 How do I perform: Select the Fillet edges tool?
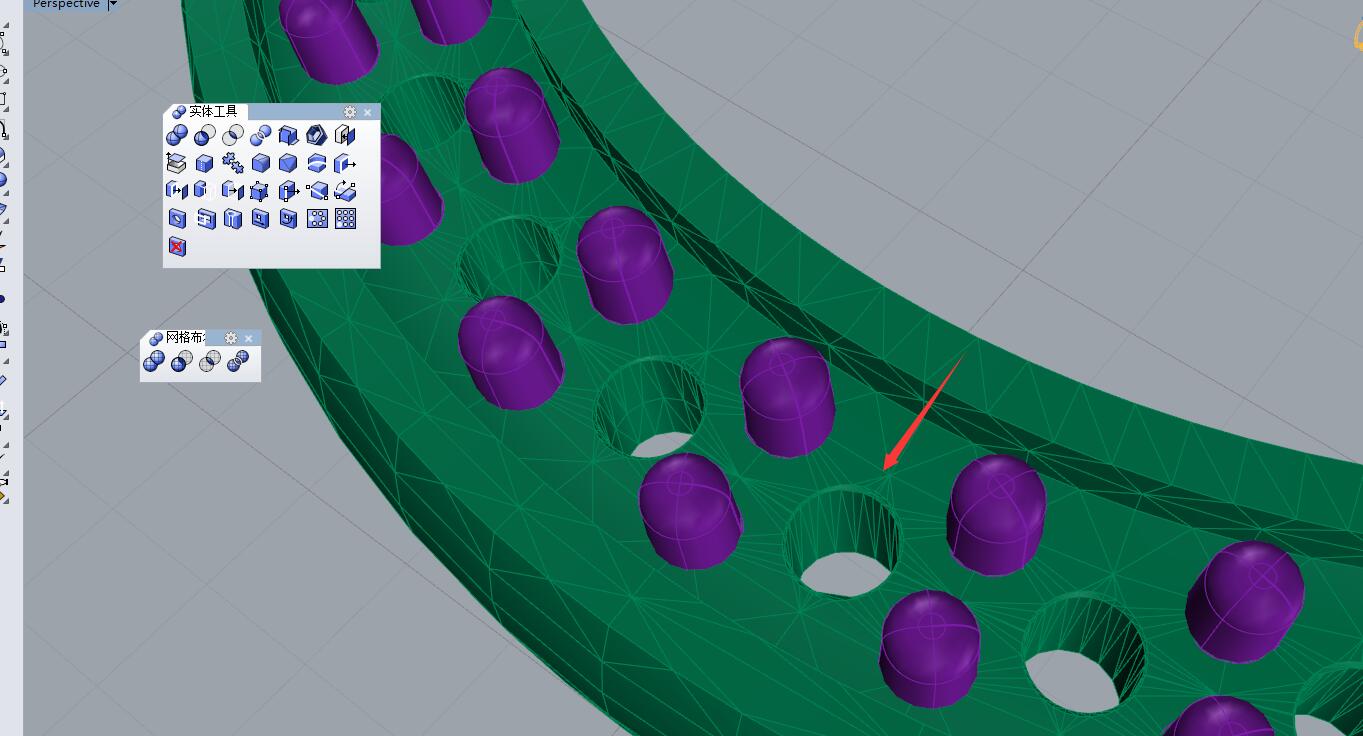(261, 163)
